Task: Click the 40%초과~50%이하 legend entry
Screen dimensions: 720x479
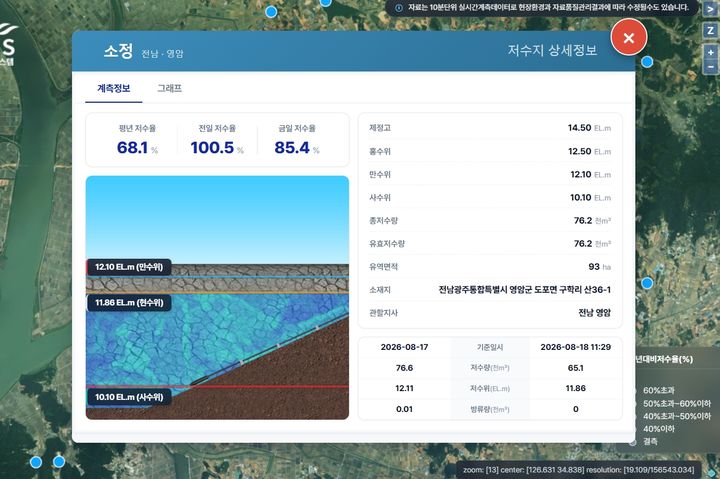Action: tap(676, 416)
